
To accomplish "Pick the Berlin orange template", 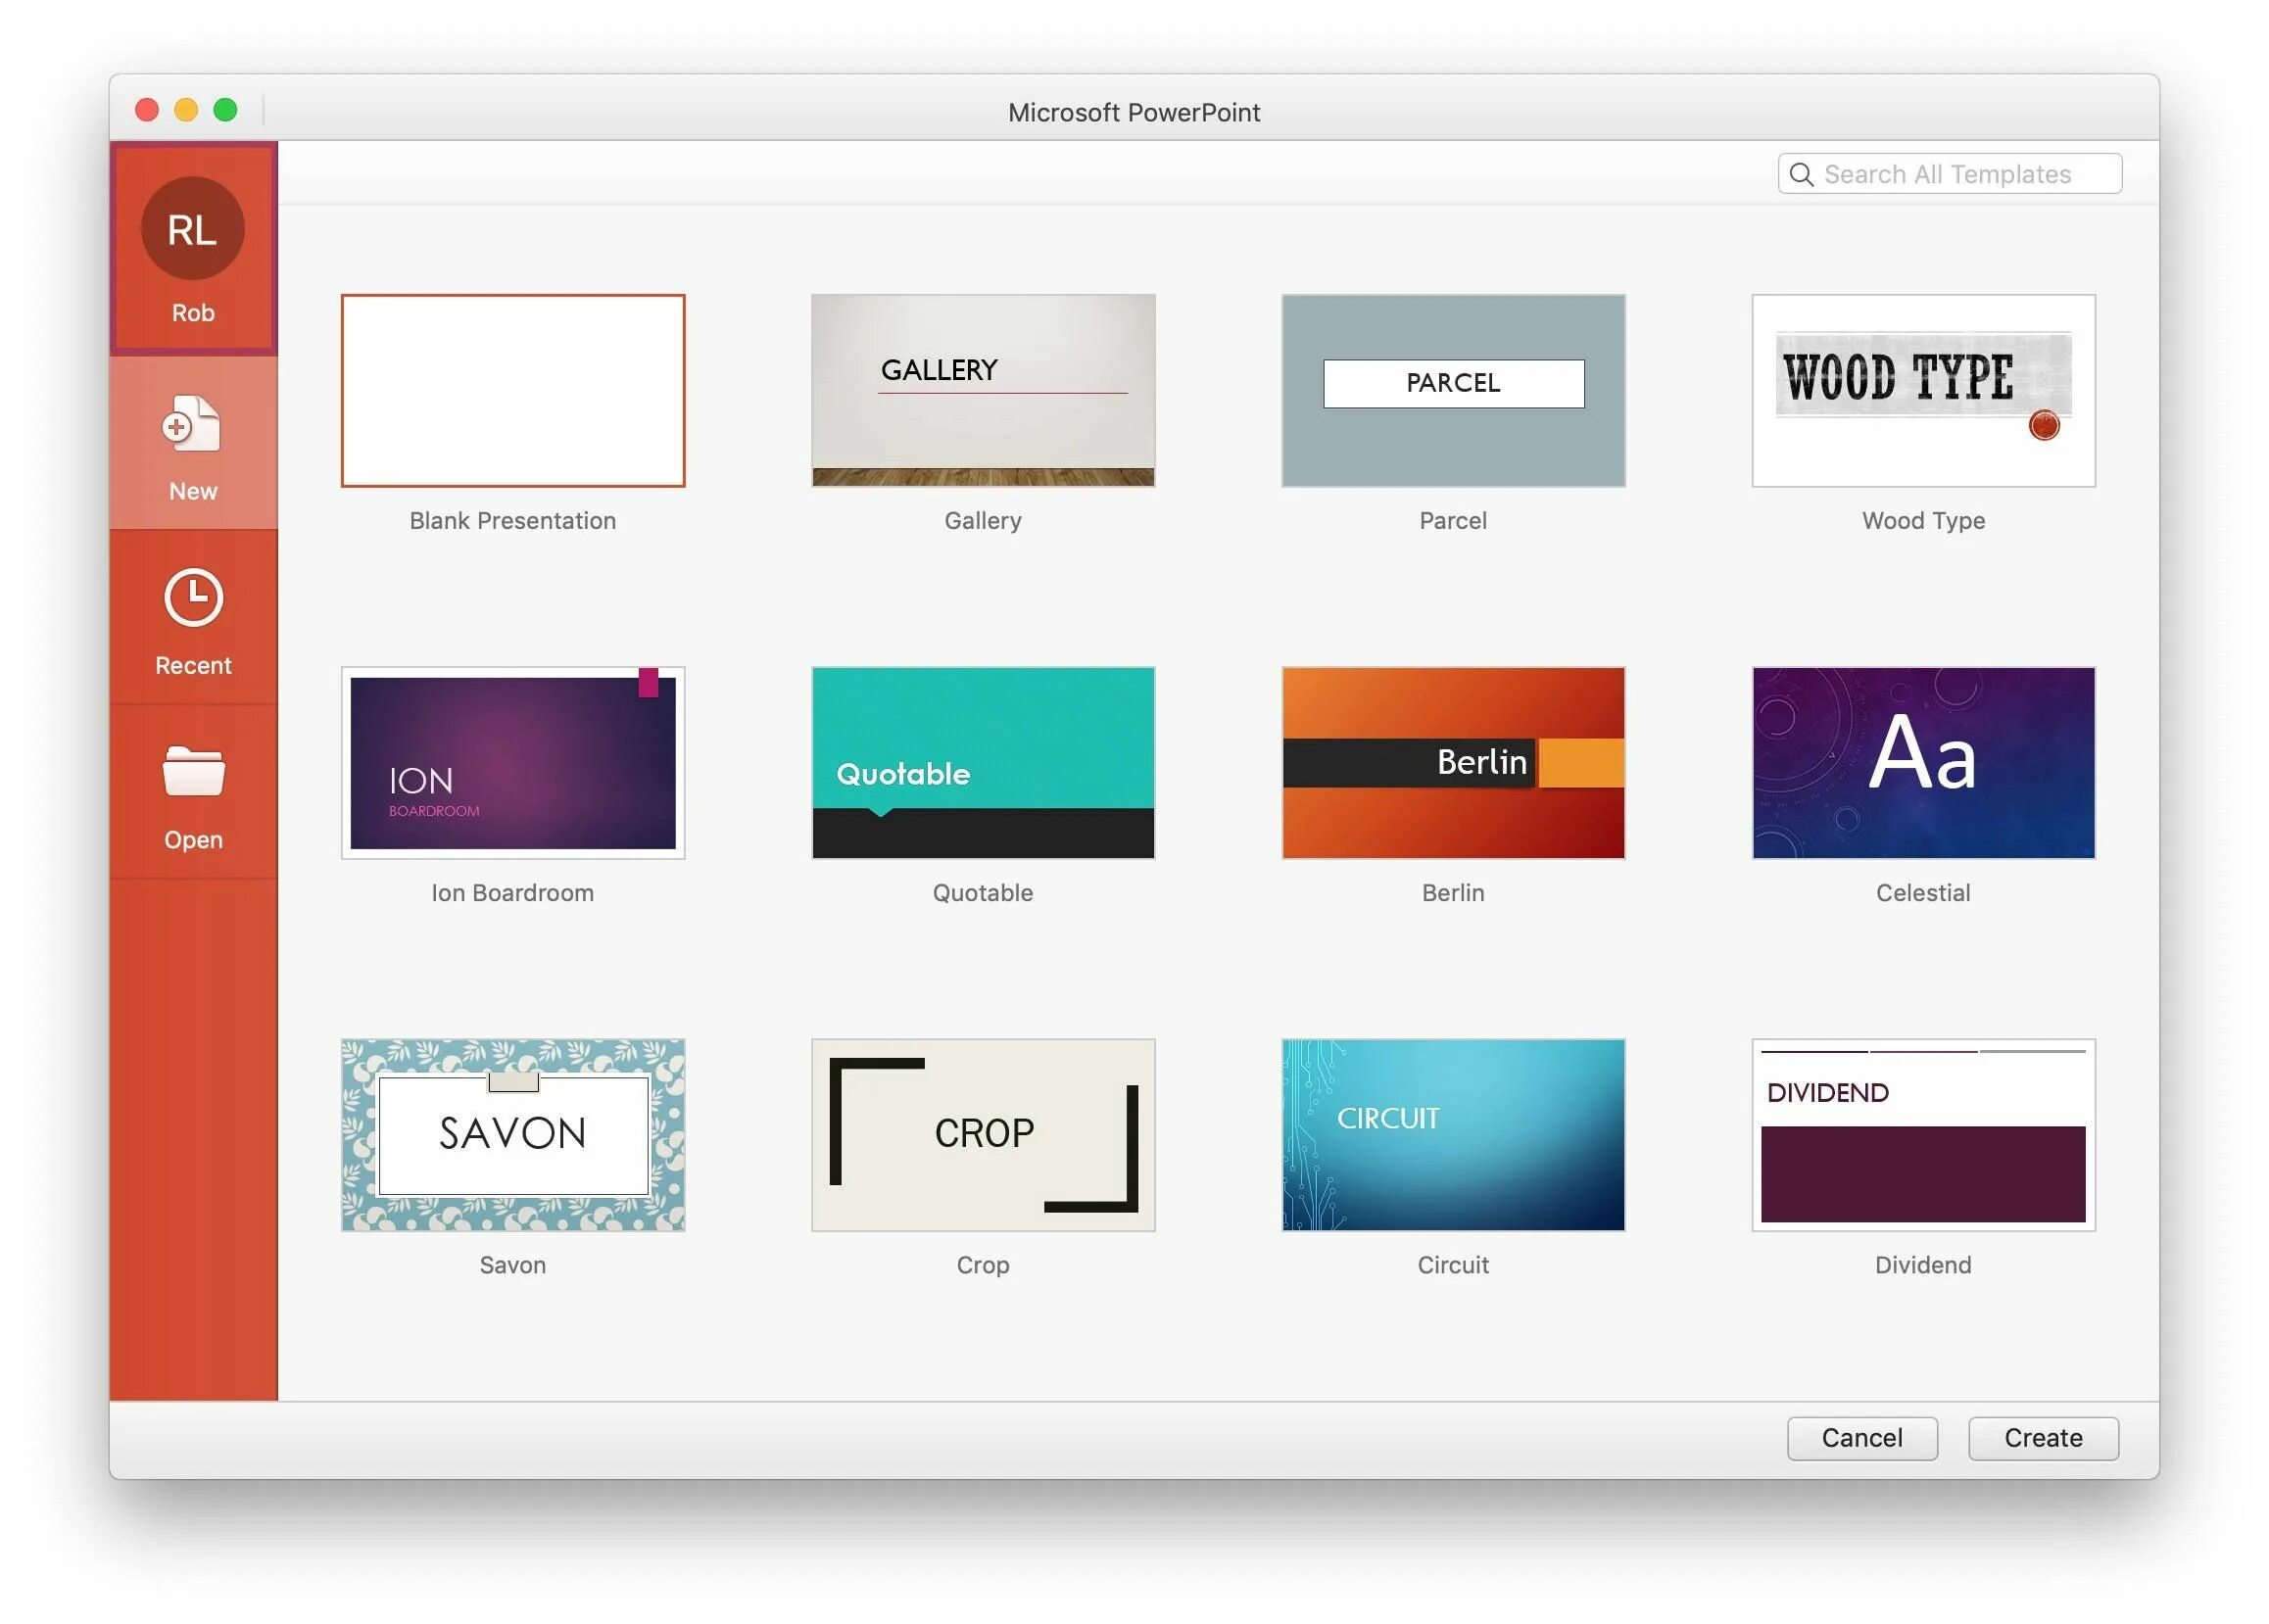I will pos(1452,762).
